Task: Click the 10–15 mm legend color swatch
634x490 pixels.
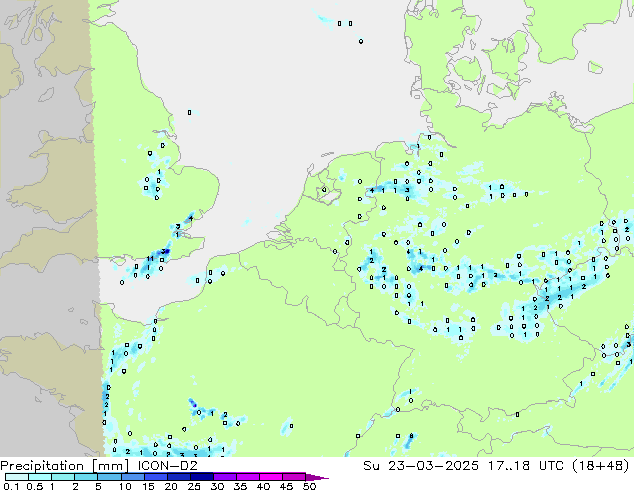Action: point(132,477)
